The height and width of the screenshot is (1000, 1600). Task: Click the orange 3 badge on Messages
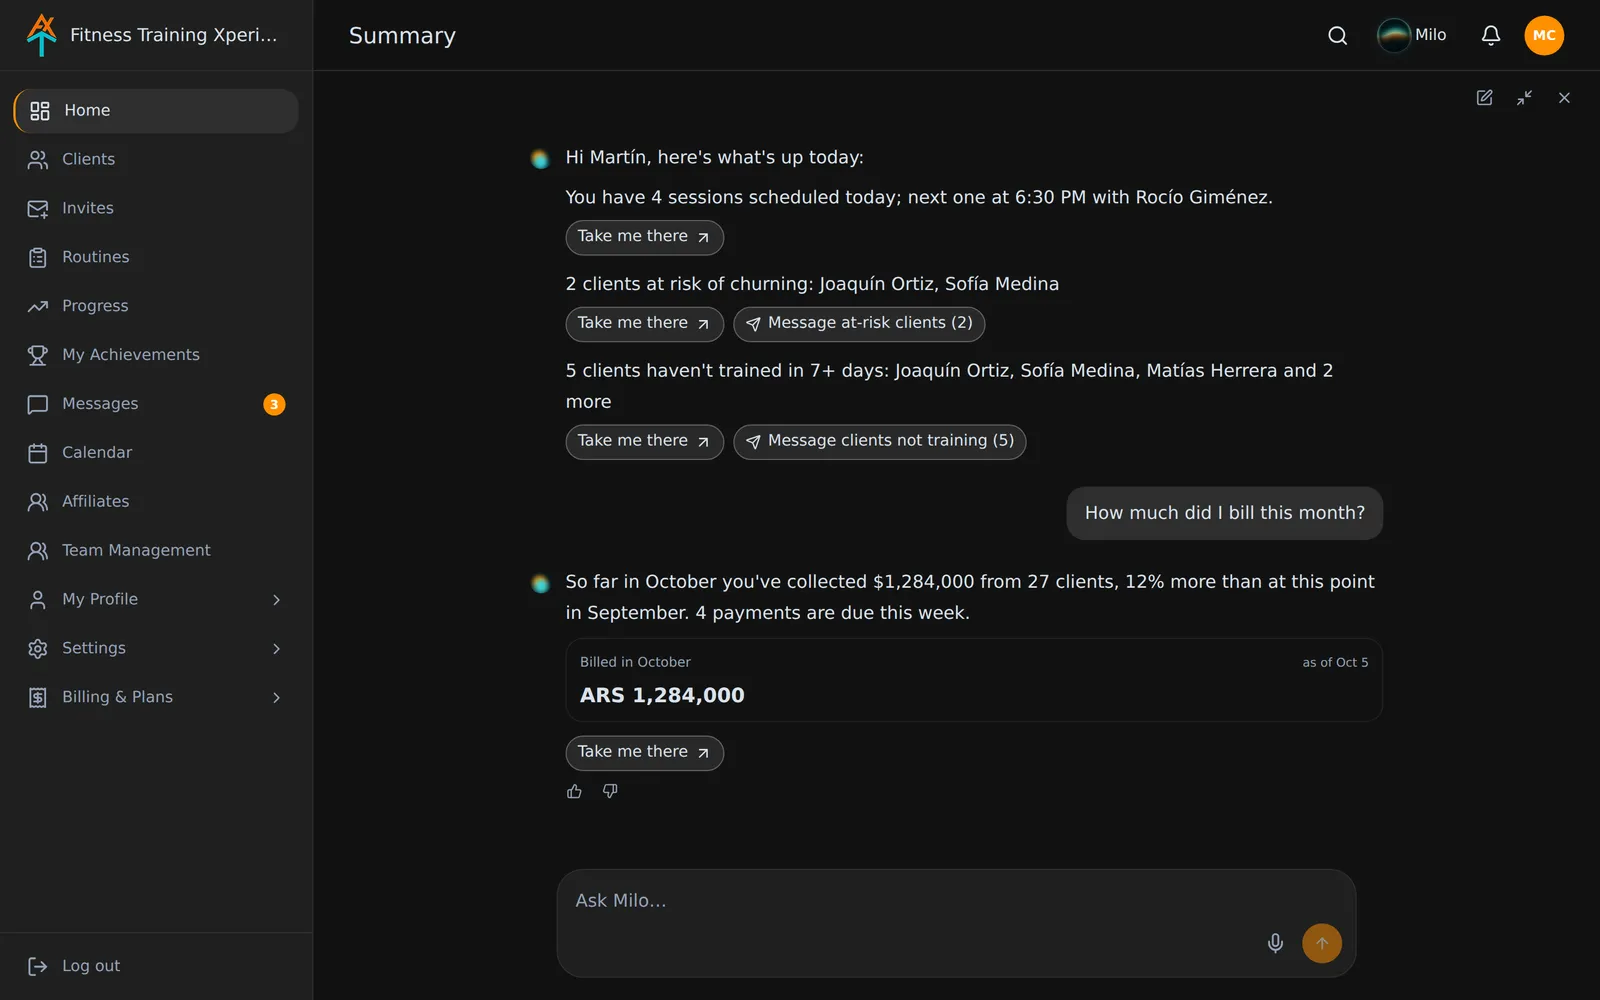point(274,404)
